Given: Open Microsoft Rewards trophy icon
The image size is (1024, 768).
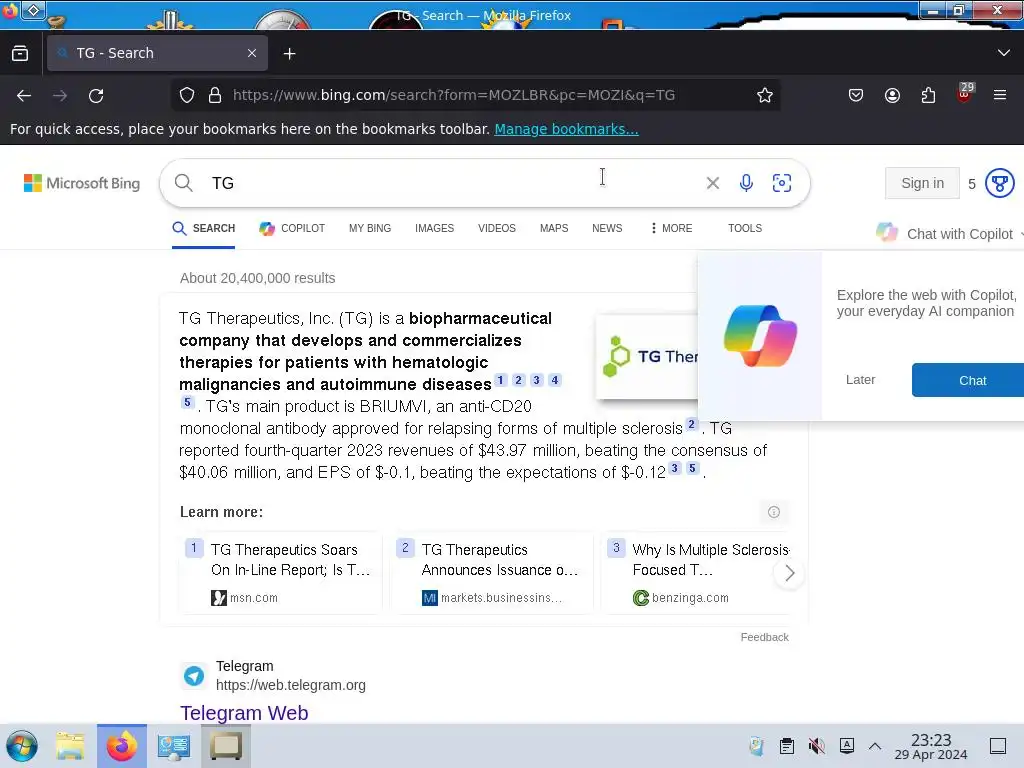Looking at the screenshot, I should pos(999,183).
